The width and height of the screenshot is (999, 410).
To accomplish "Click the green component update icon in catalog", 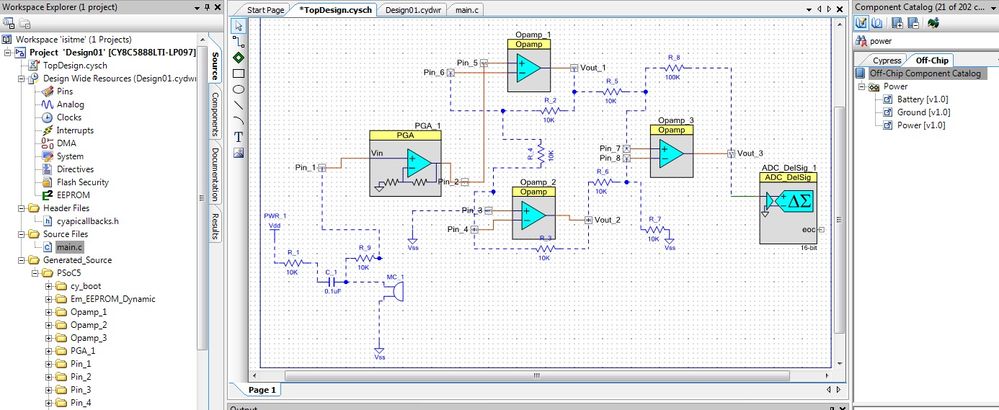I will (933, 24).
